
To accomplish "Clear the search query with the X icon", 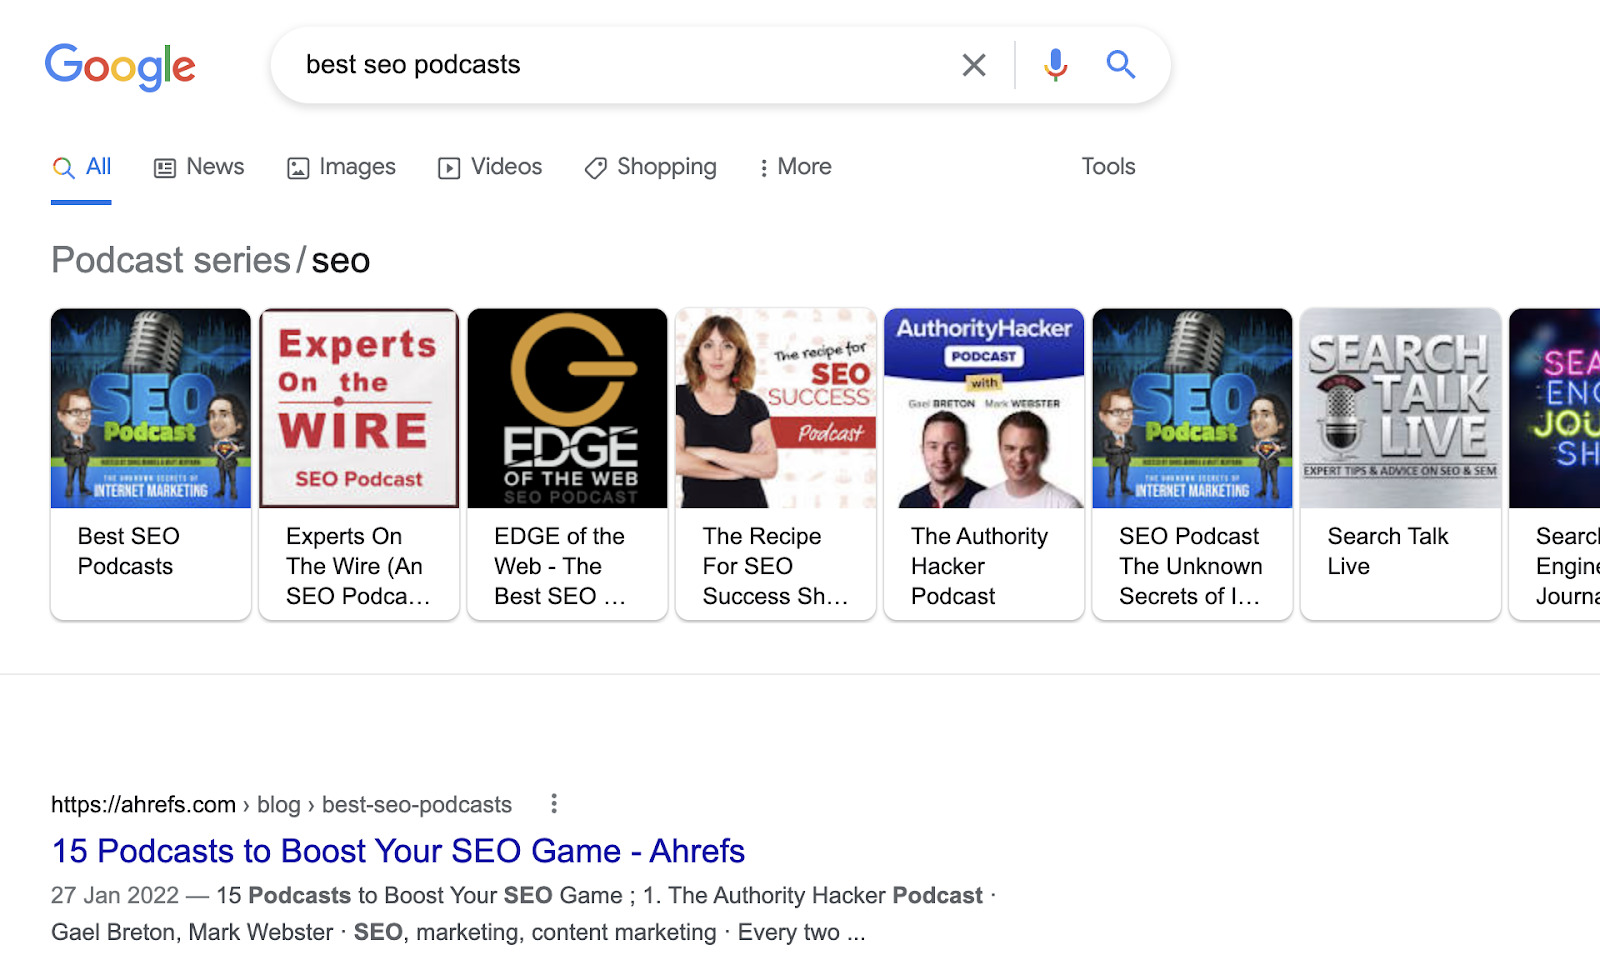I will click(973, 64).
